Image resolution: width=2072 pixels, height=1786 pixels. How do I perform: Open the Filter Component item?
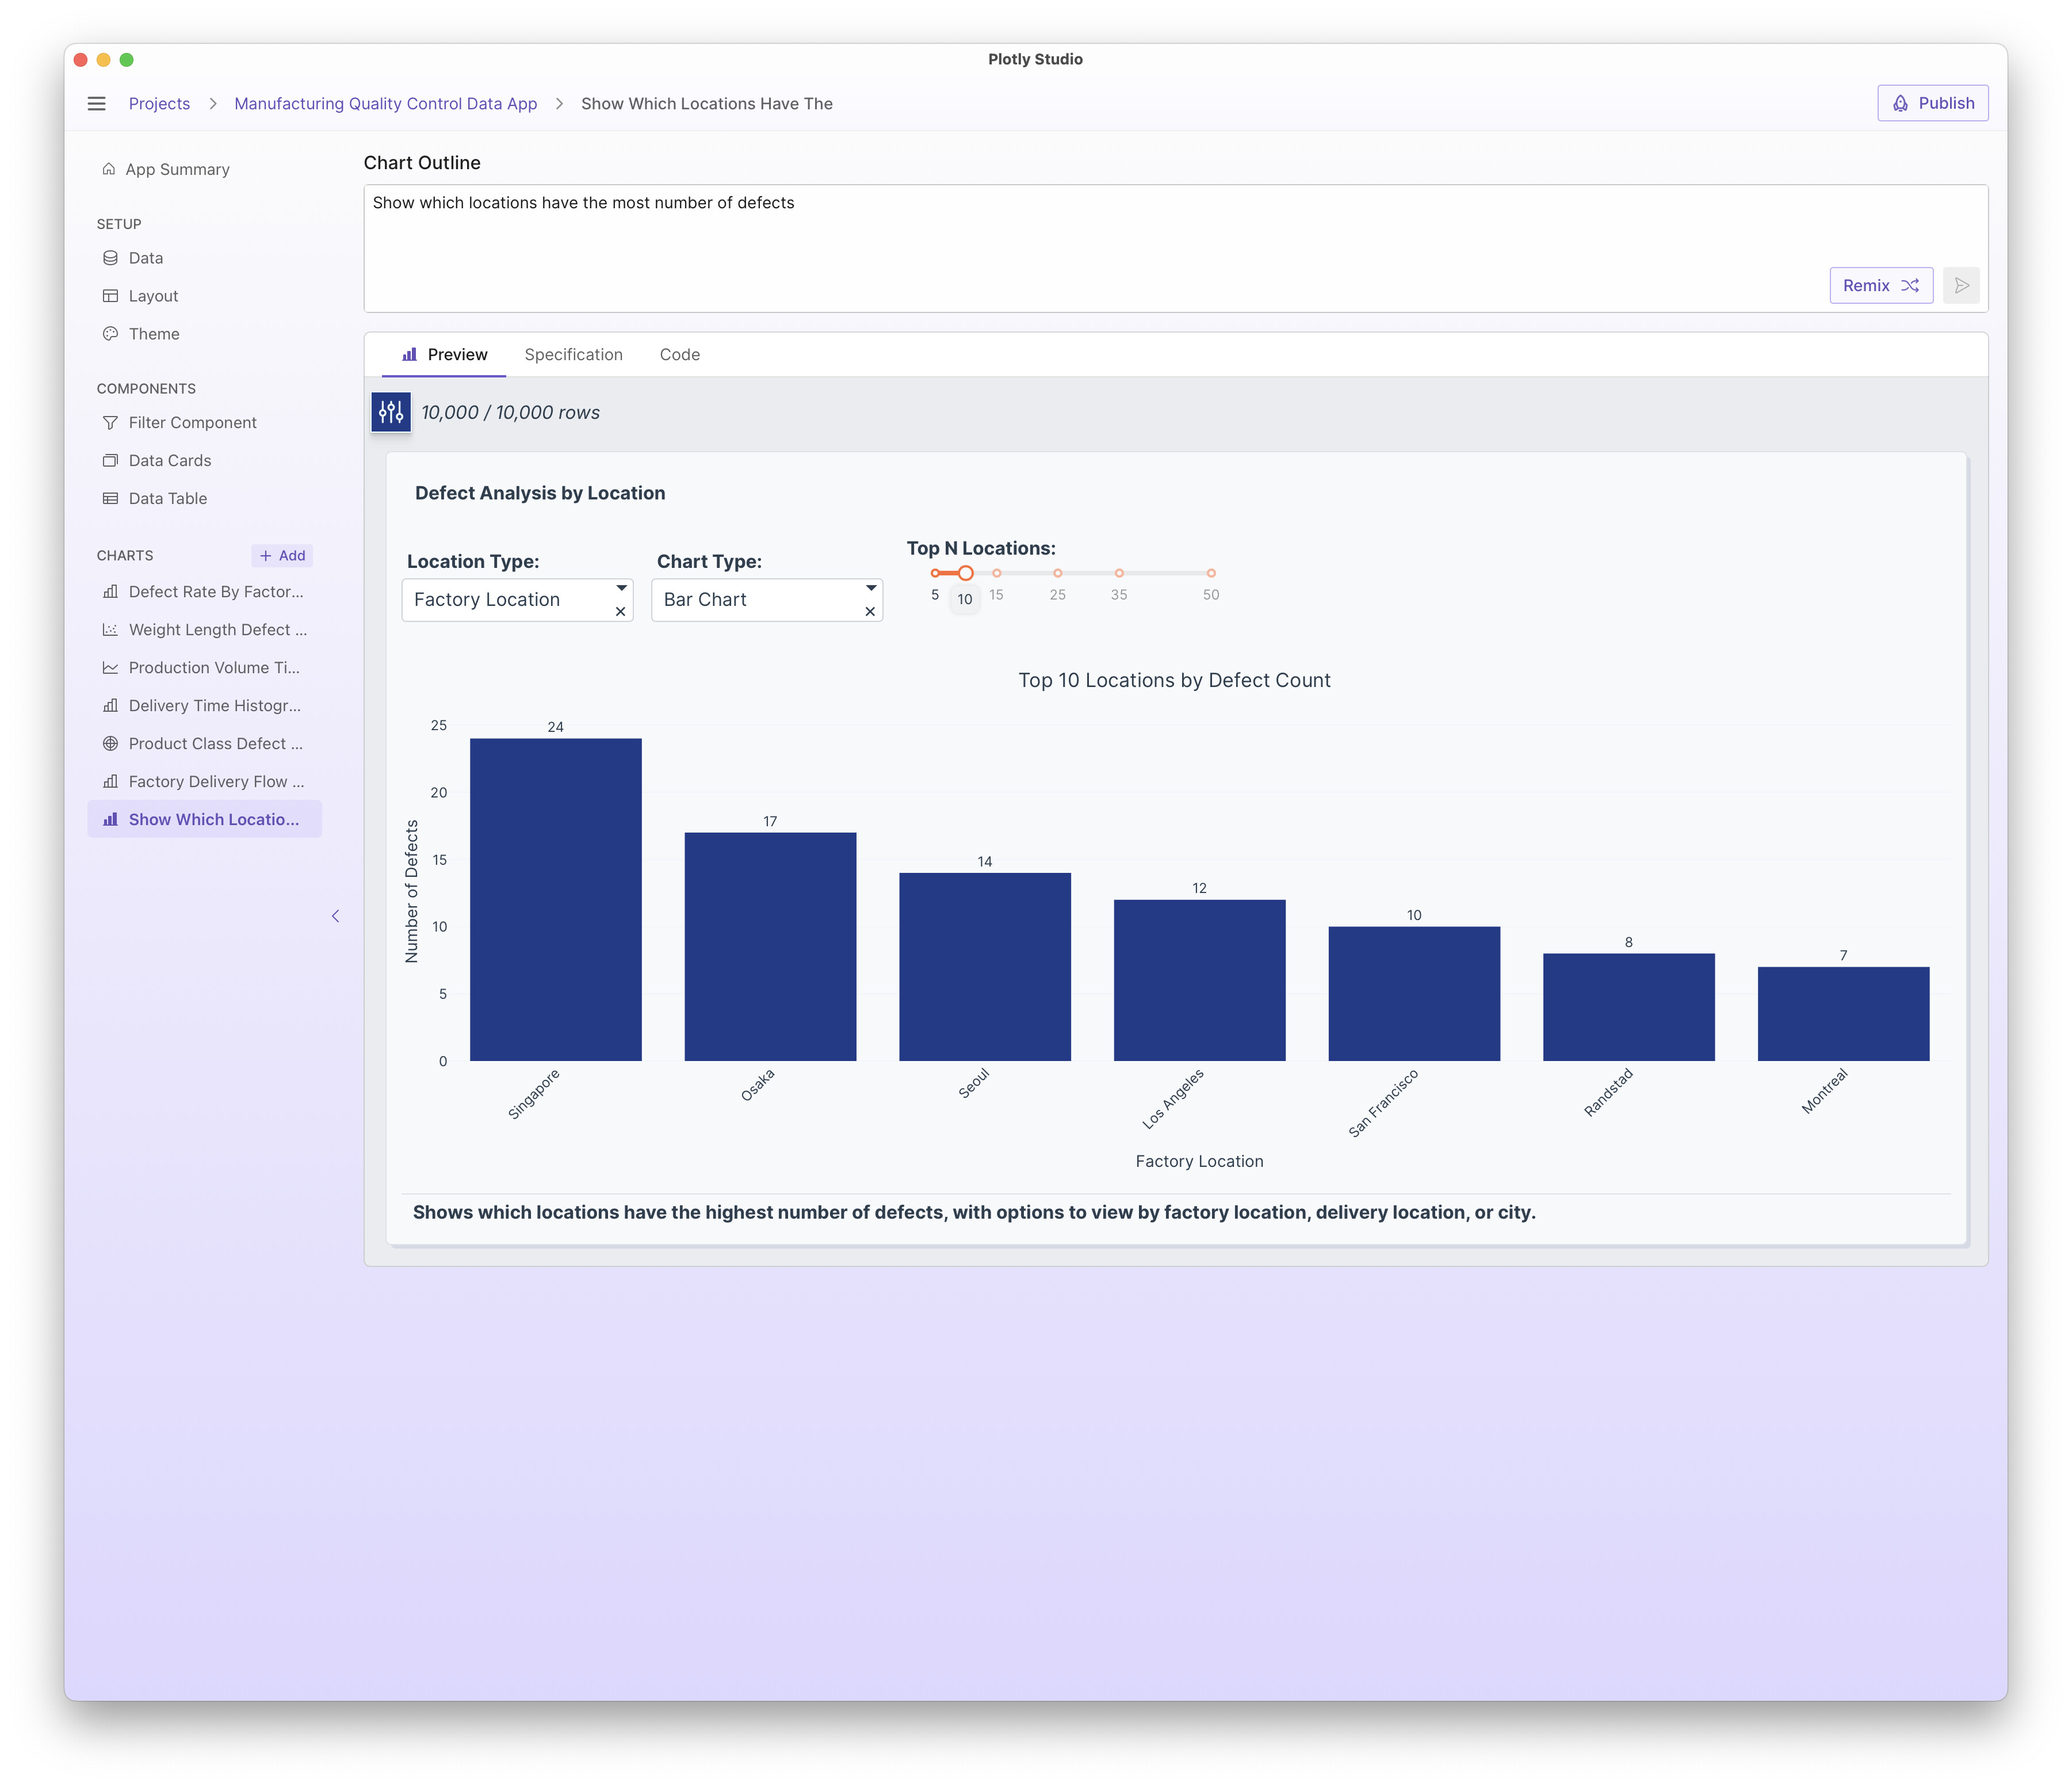coord(192,423)
